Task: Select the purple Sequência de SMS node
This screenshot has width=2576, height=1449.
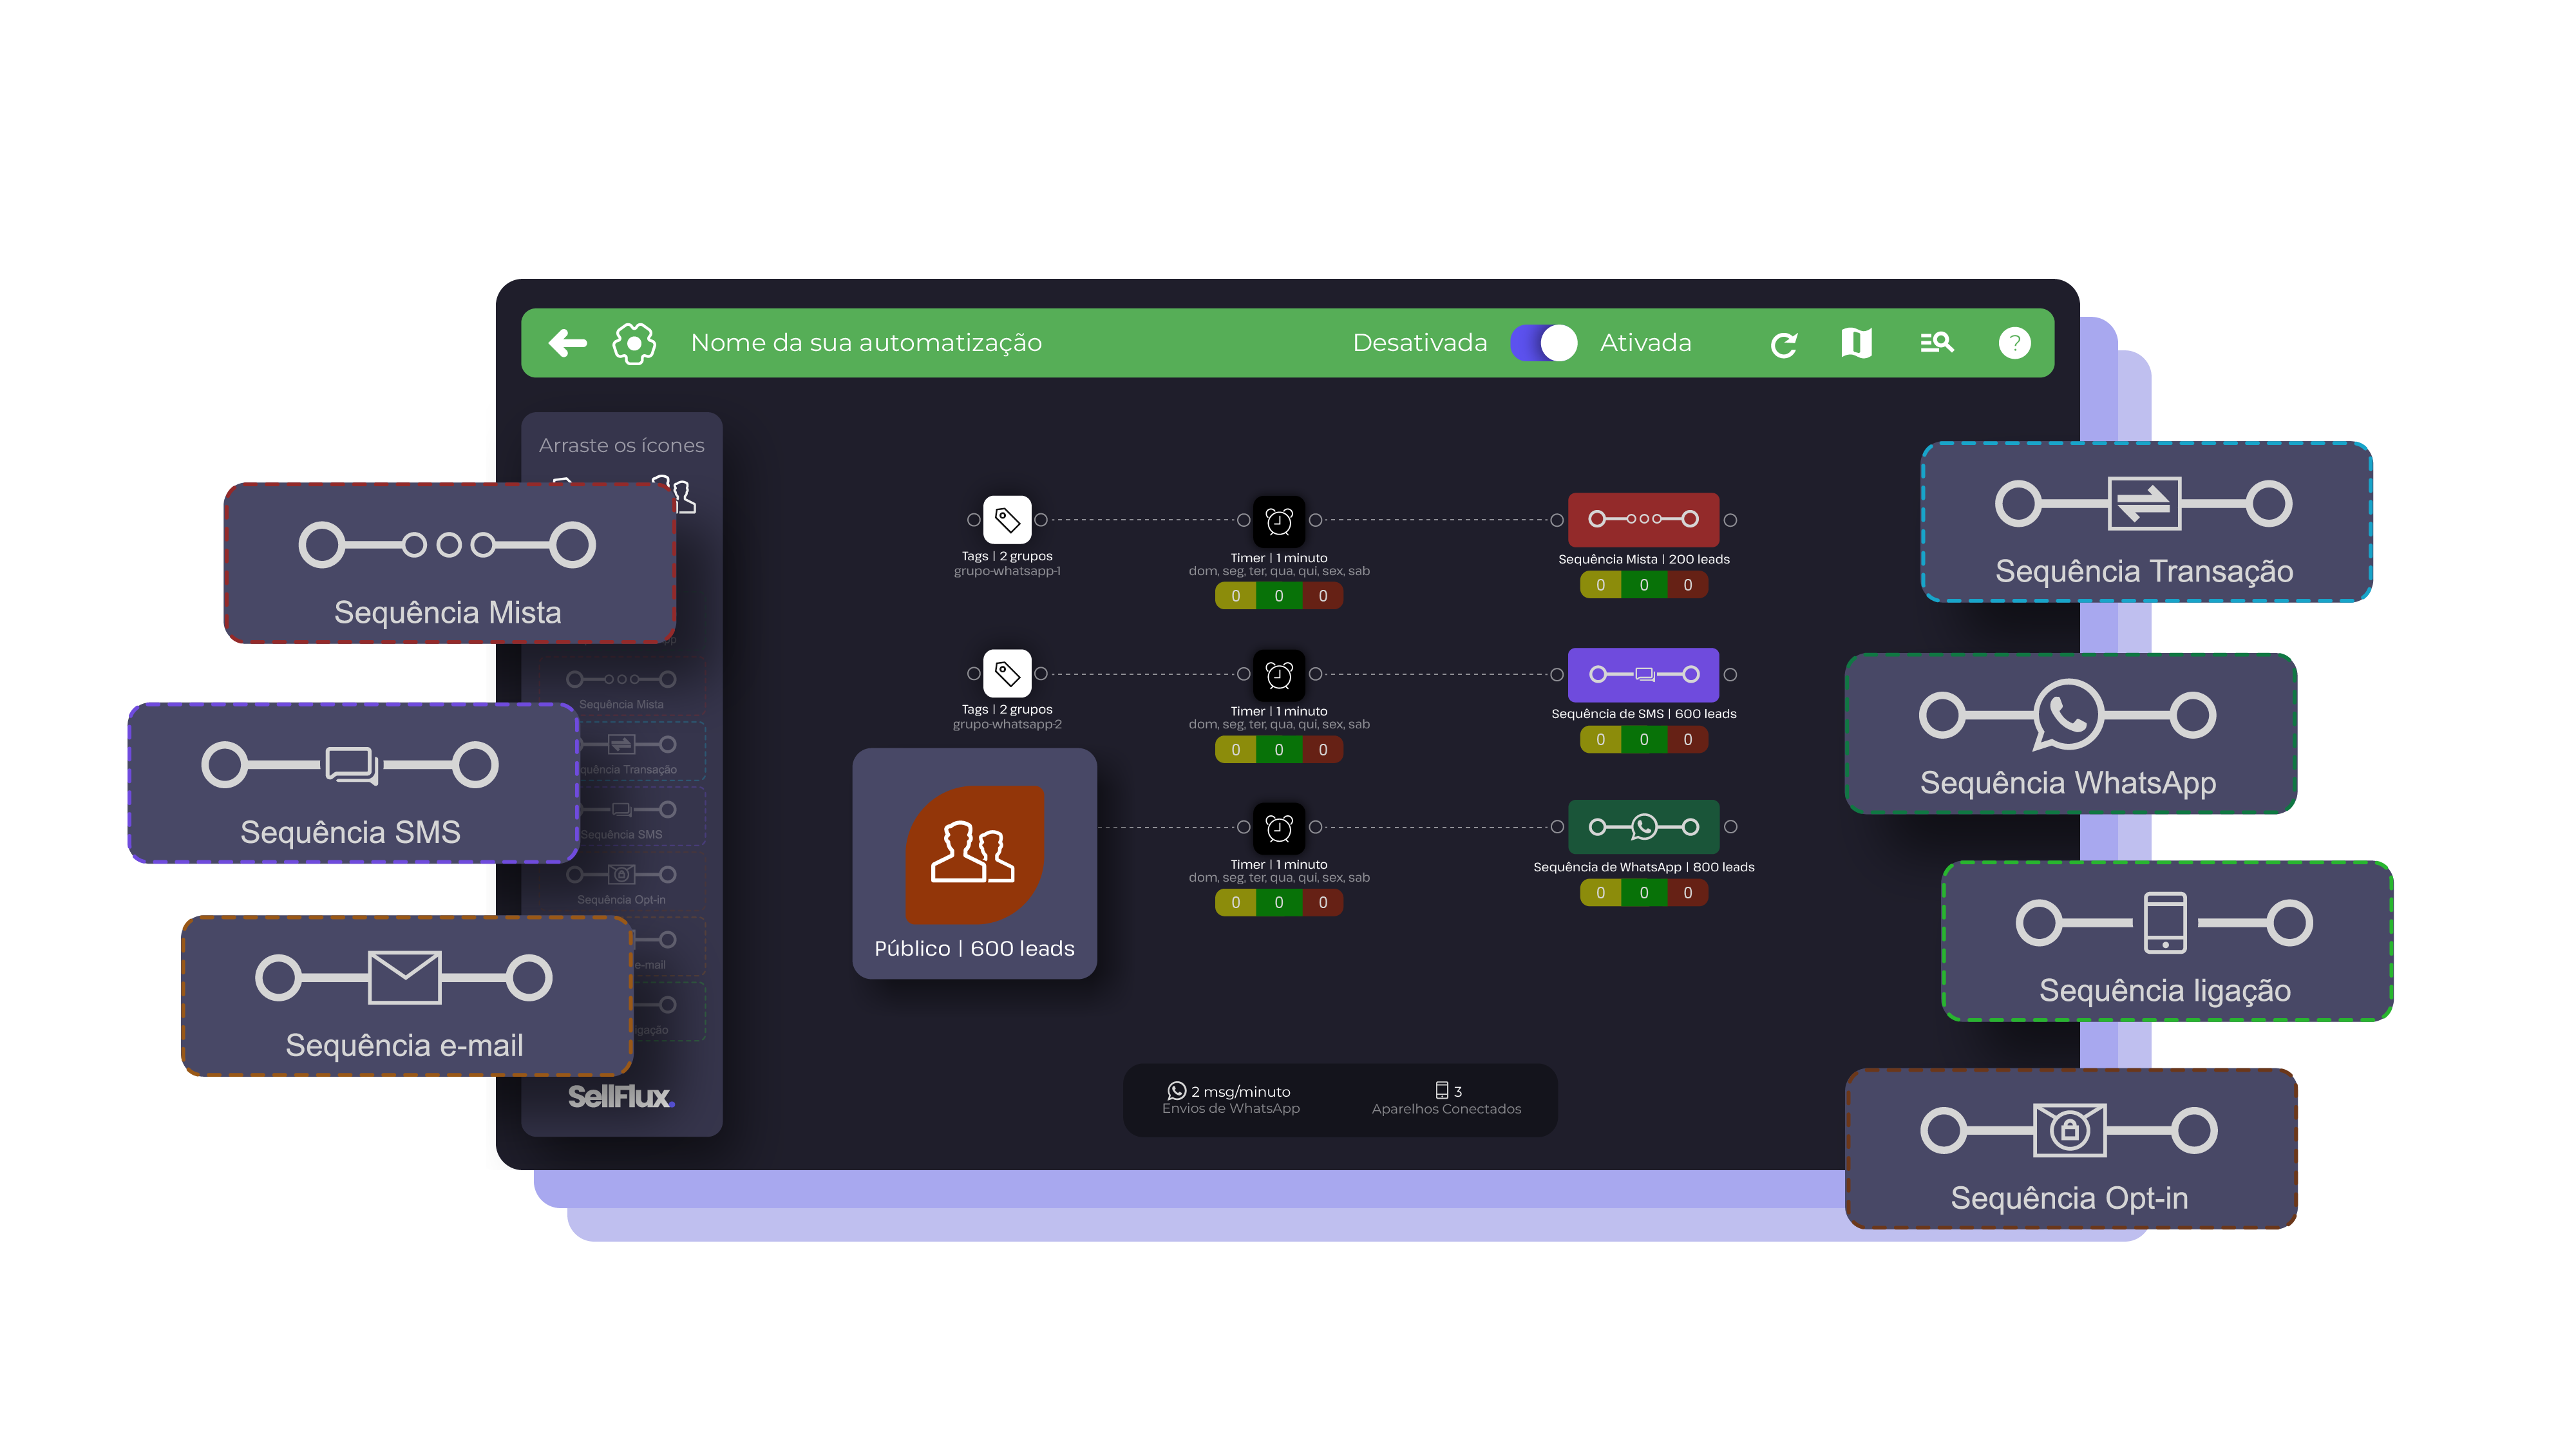Action: [x=1643, y=674]
